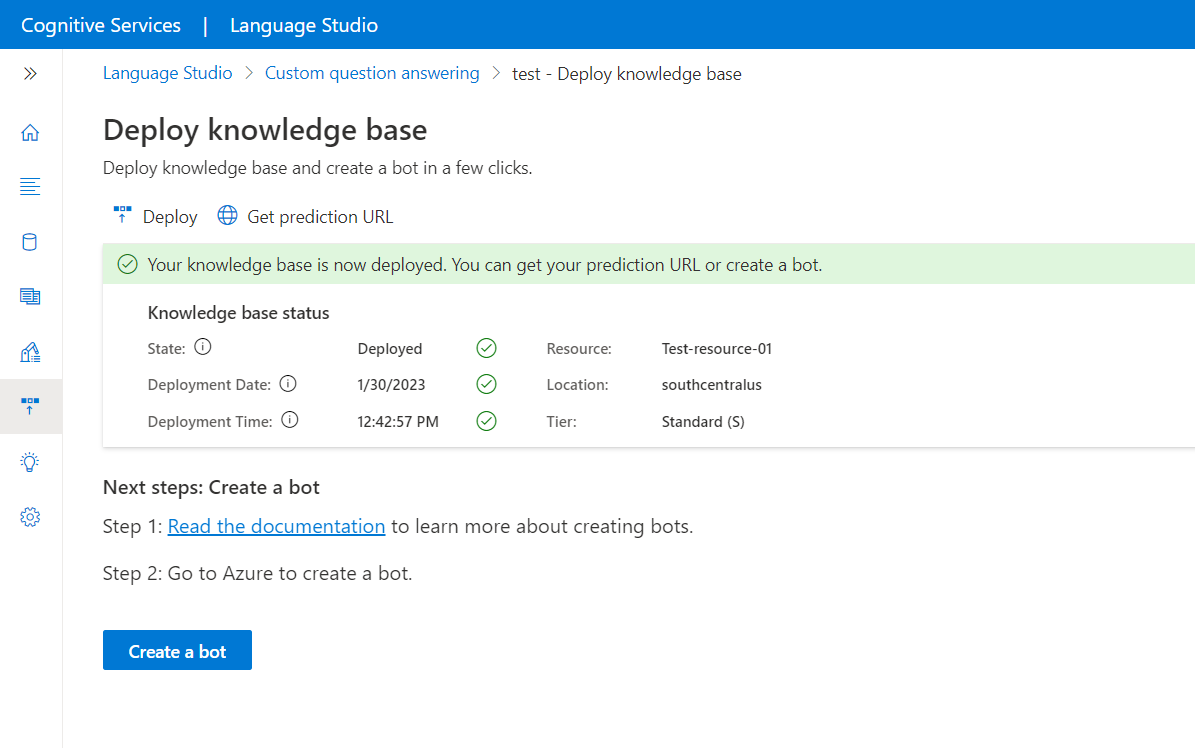Select the question-answer pairs icon
The height and width of the screenshot is (748, 1195).
(x=30, y=297)
